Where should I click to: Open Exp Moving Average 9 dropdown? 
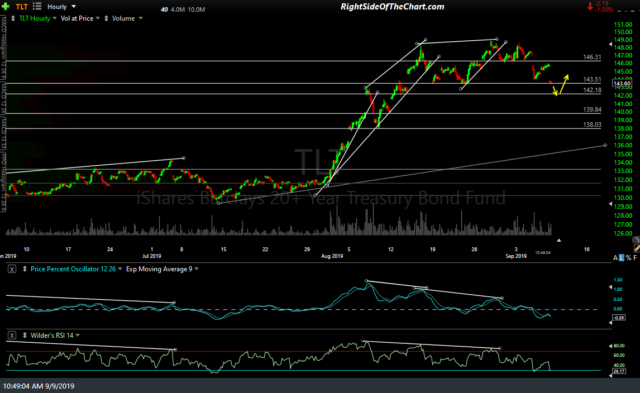pos(197,269)
